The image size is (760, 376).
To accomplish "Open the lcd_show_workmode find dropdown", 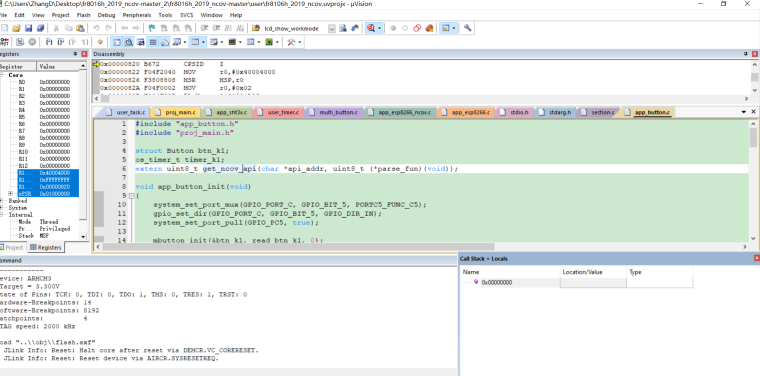I will click(332, 29).
